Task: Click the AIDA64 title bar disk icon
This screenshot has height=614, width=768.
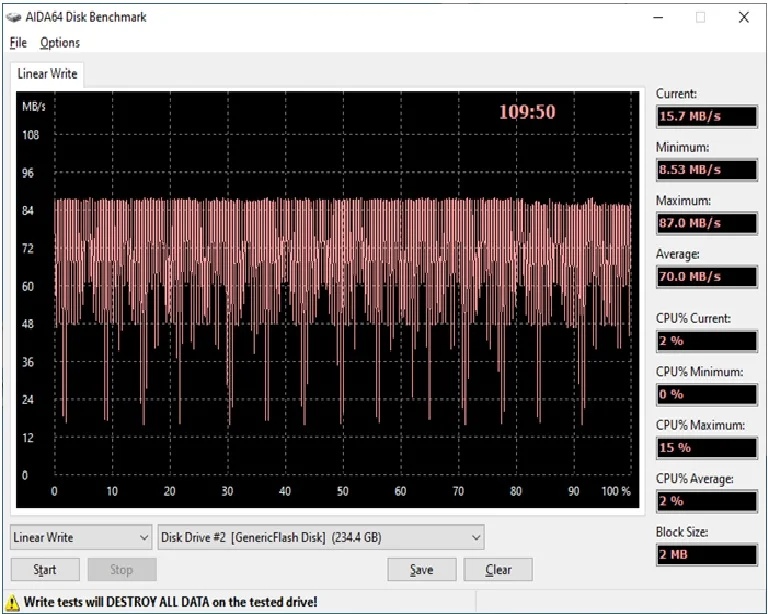Action: 13,17
